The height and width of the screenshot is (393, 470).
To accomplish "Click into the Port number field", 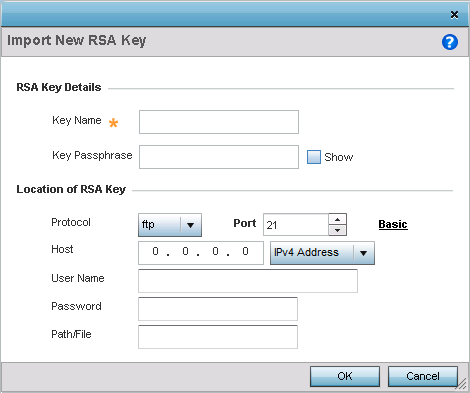I will click(296, 225).
